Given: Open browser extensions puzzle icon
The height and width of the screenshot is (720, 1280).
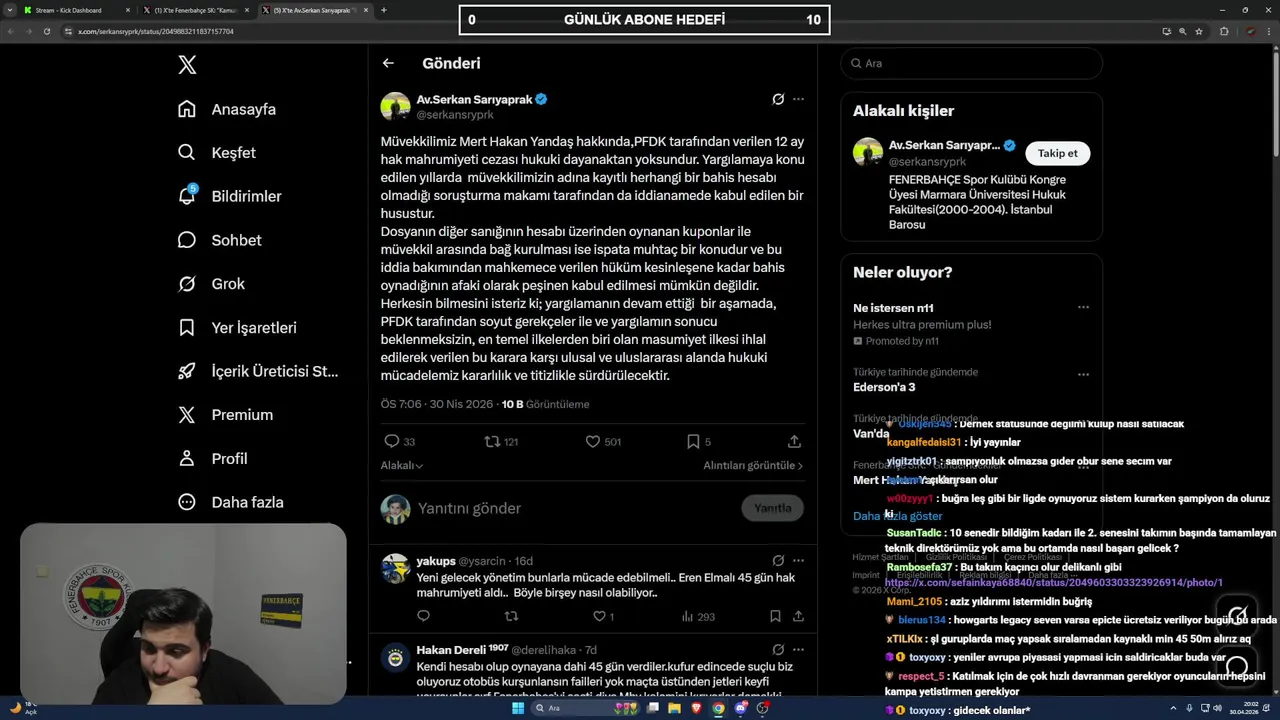Looking at the screenshot, I should (x=1224, y=31).
